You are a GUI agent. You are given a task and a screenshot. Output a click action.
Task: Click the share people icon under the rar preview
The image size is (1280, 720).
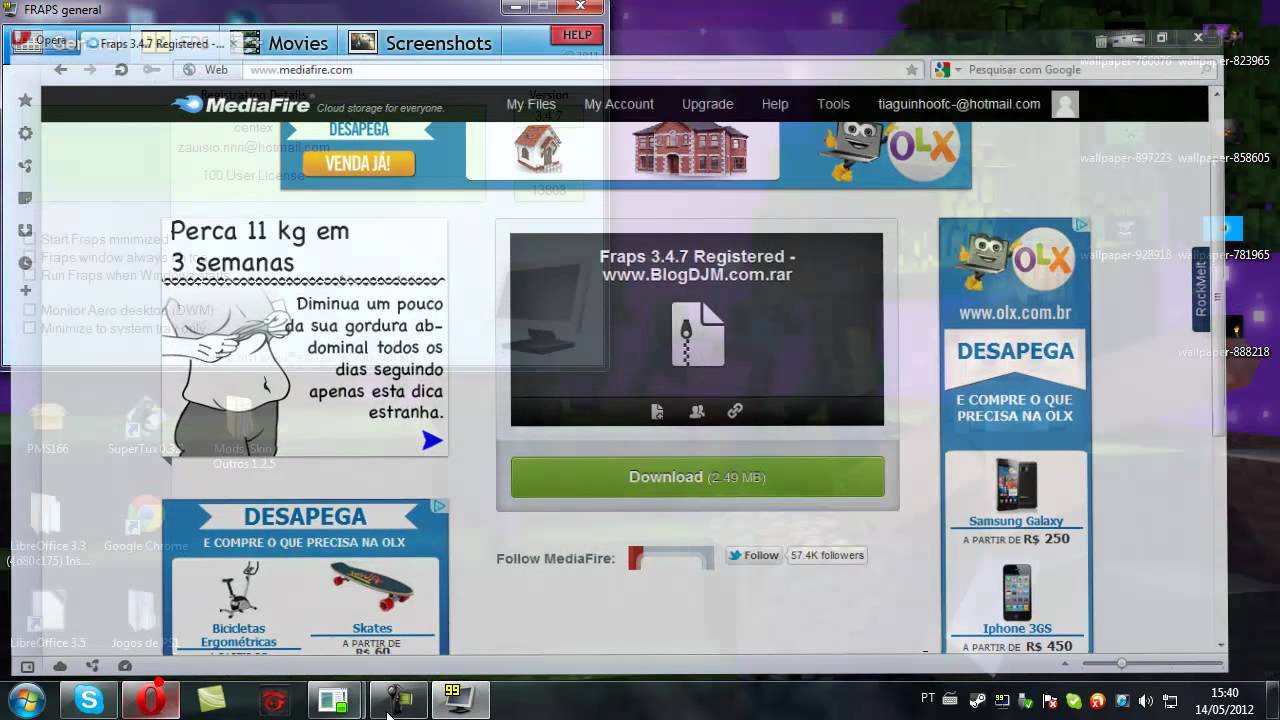(697, 411)
